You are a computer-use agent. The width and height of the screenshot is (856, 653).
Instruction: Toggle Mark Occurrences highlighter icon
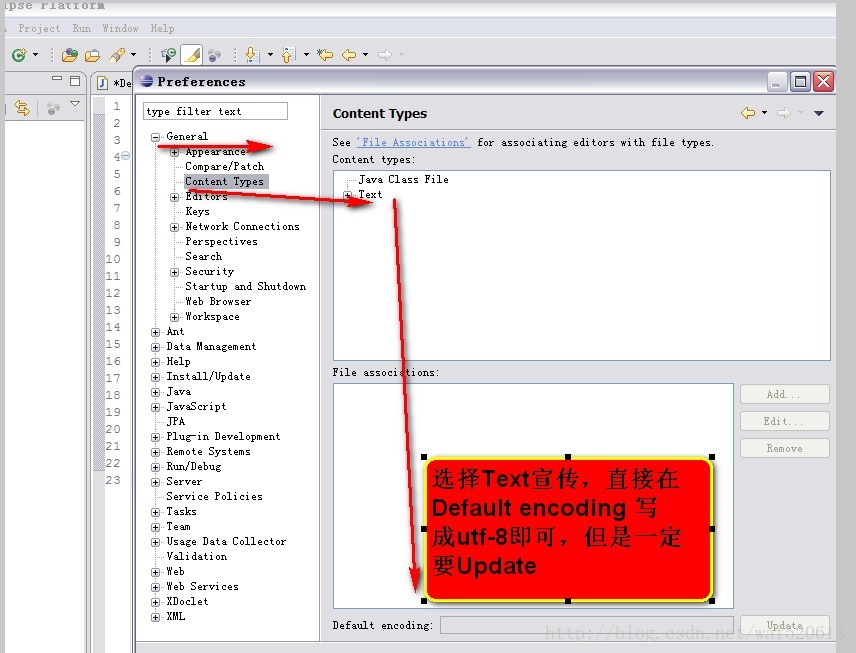(x=192, y=55)
